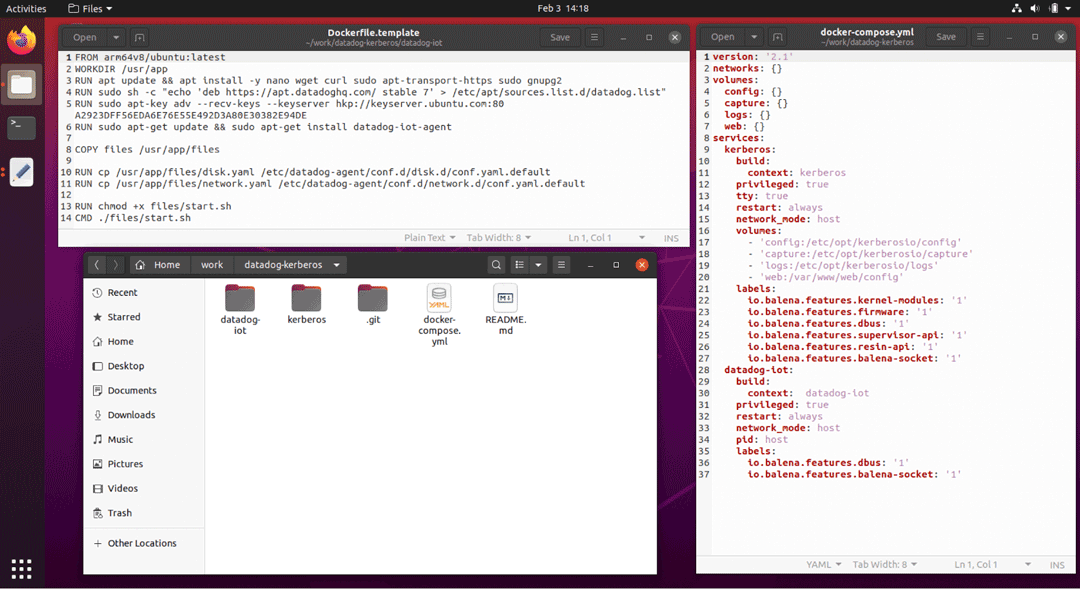Search within the datadog-kerberos folder
Screen dimensions: 1080x589
pyautogui.click(x=496, y=265)
